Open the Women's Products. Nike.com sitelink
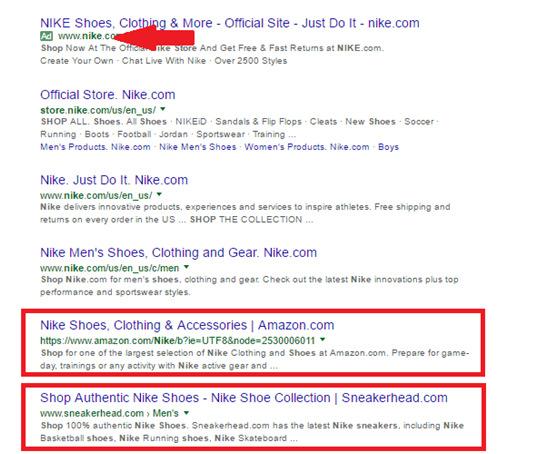 pos(307,147)
